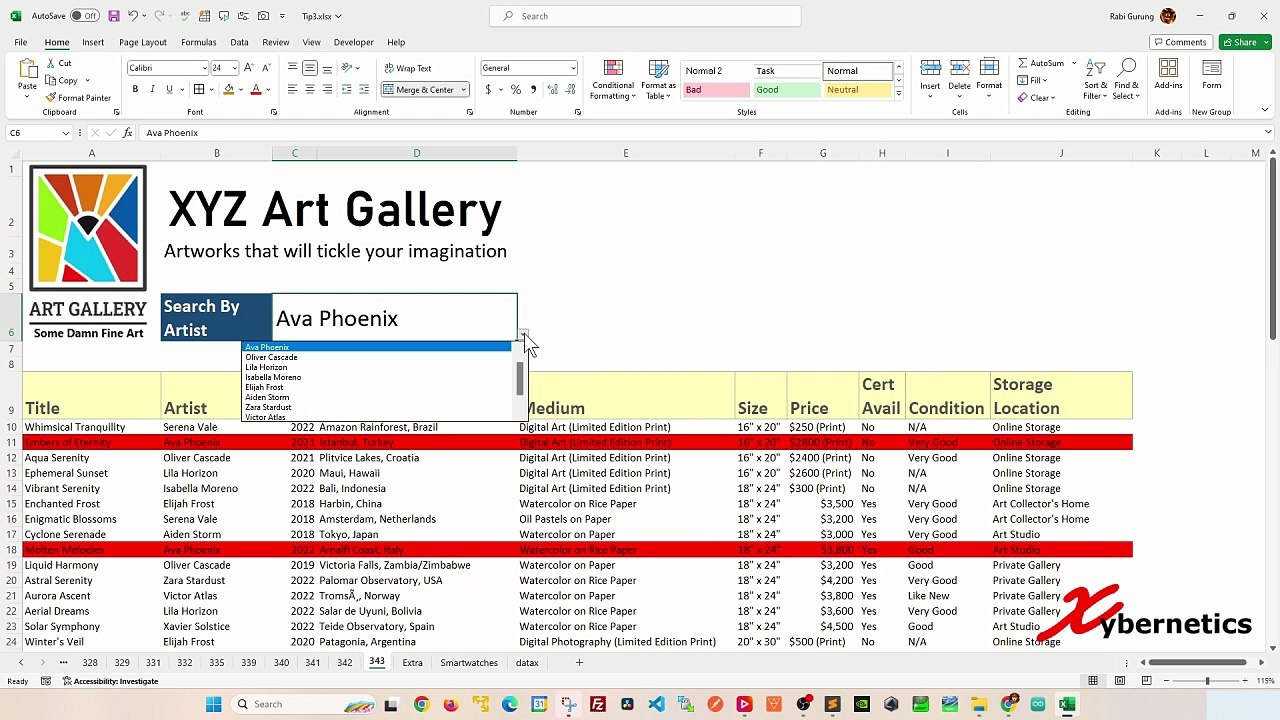This screenshot has width=1280, height=720.
Task: Select Oliver Cascade in dropdown list
Action: [x=272, y=357]
